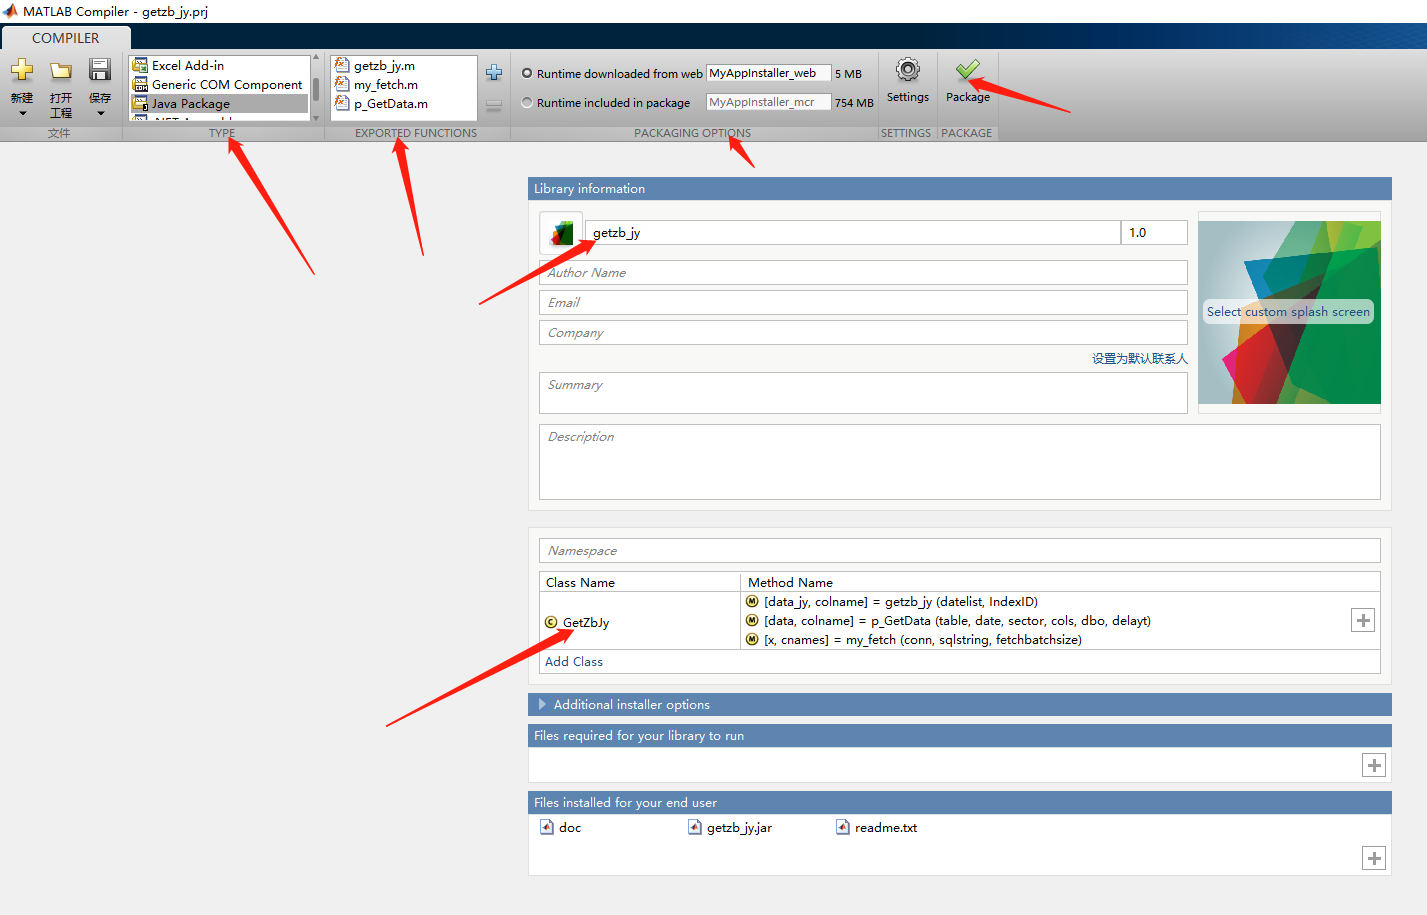Click the 保存 (Save) disk icon

click(x=99, y=69)
